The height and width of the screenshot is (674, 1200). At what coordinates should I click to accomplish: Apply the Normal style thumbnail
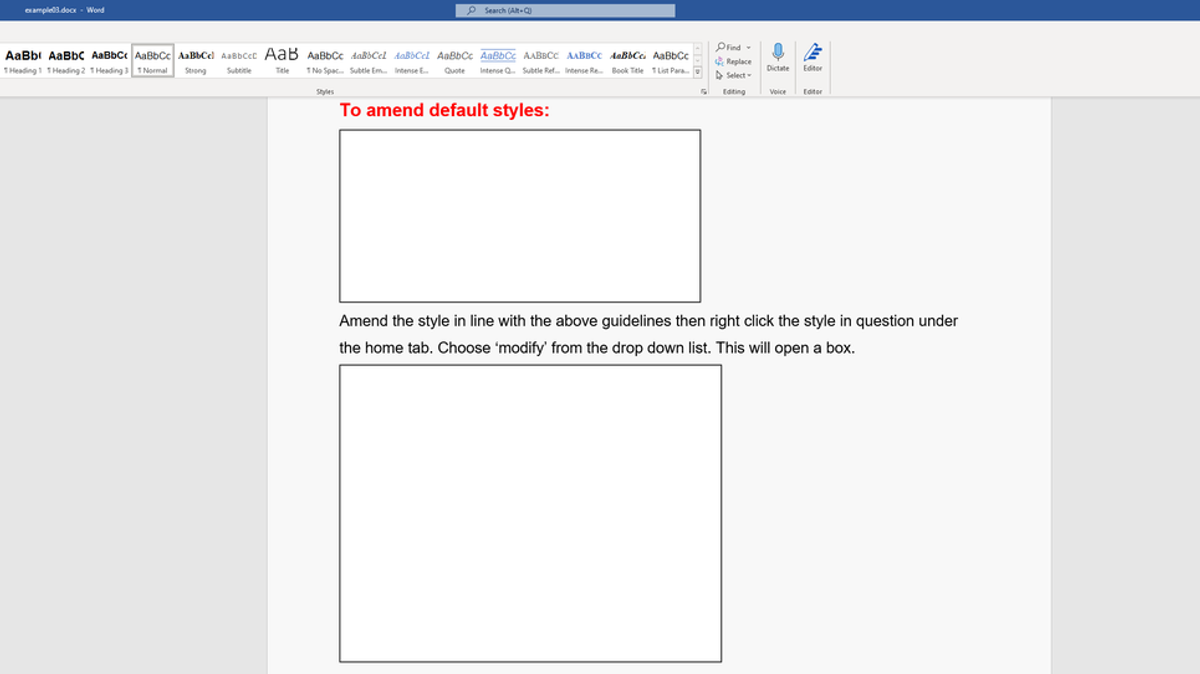pyautogui.click(x=152, y=61)
